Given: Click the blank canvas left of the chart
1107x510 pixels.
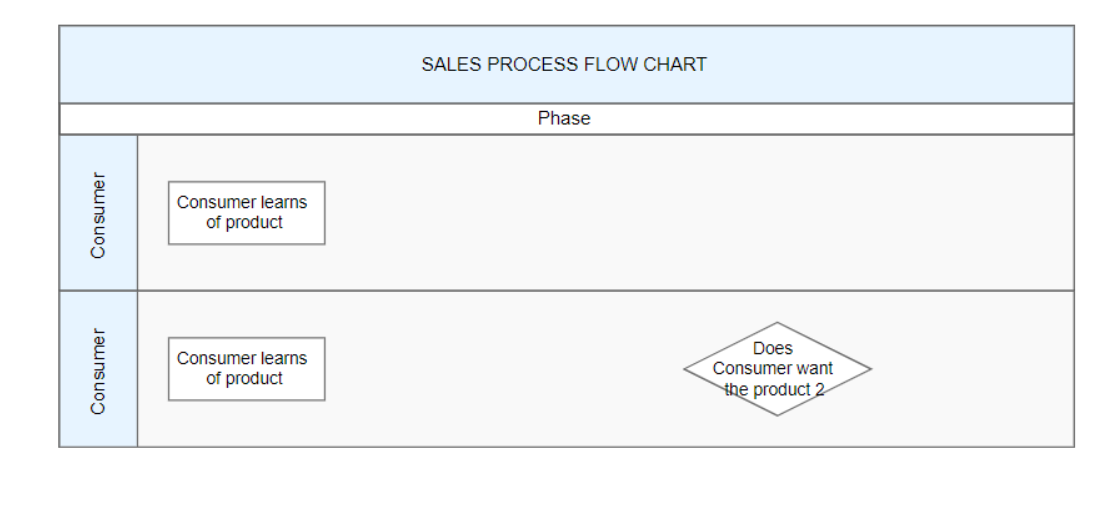Looking at the screenshot, I should click(28, 250).
